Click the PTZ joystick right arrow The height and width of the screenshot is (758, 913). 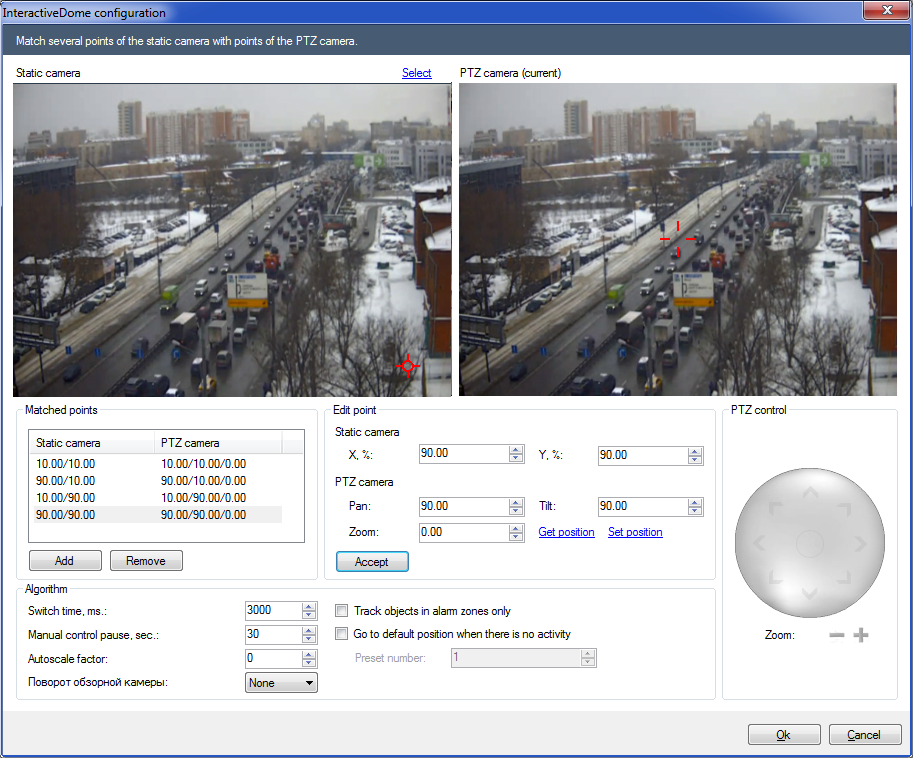pyautogui.click(x=859, y=544)
